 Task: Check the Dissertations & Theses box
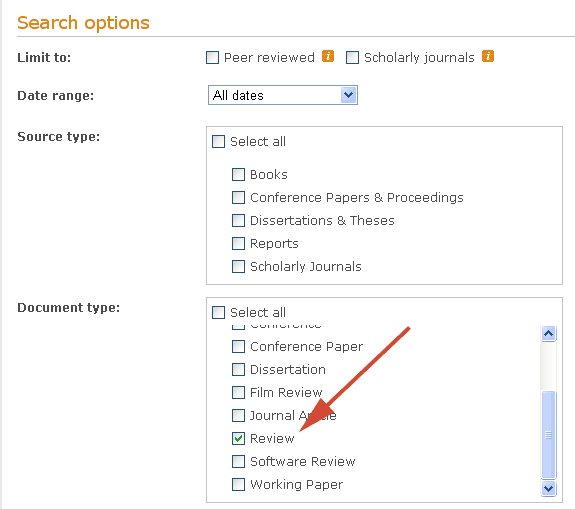click(238, 221)
